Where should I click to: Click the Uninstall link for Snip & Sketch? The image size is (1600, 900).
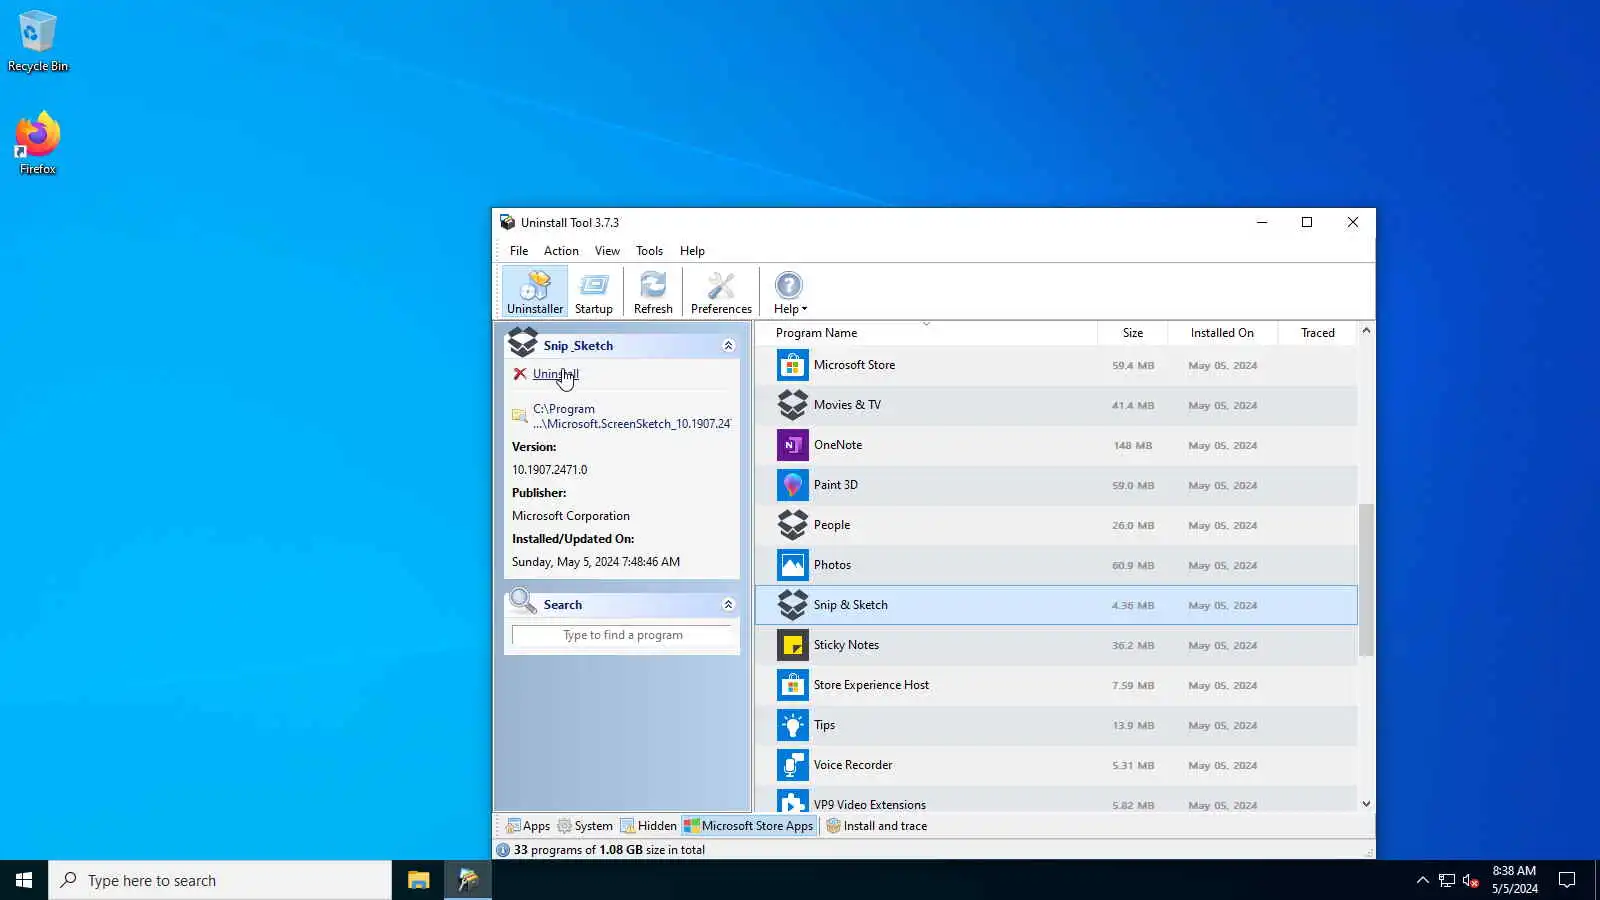(x=556, y=374)
